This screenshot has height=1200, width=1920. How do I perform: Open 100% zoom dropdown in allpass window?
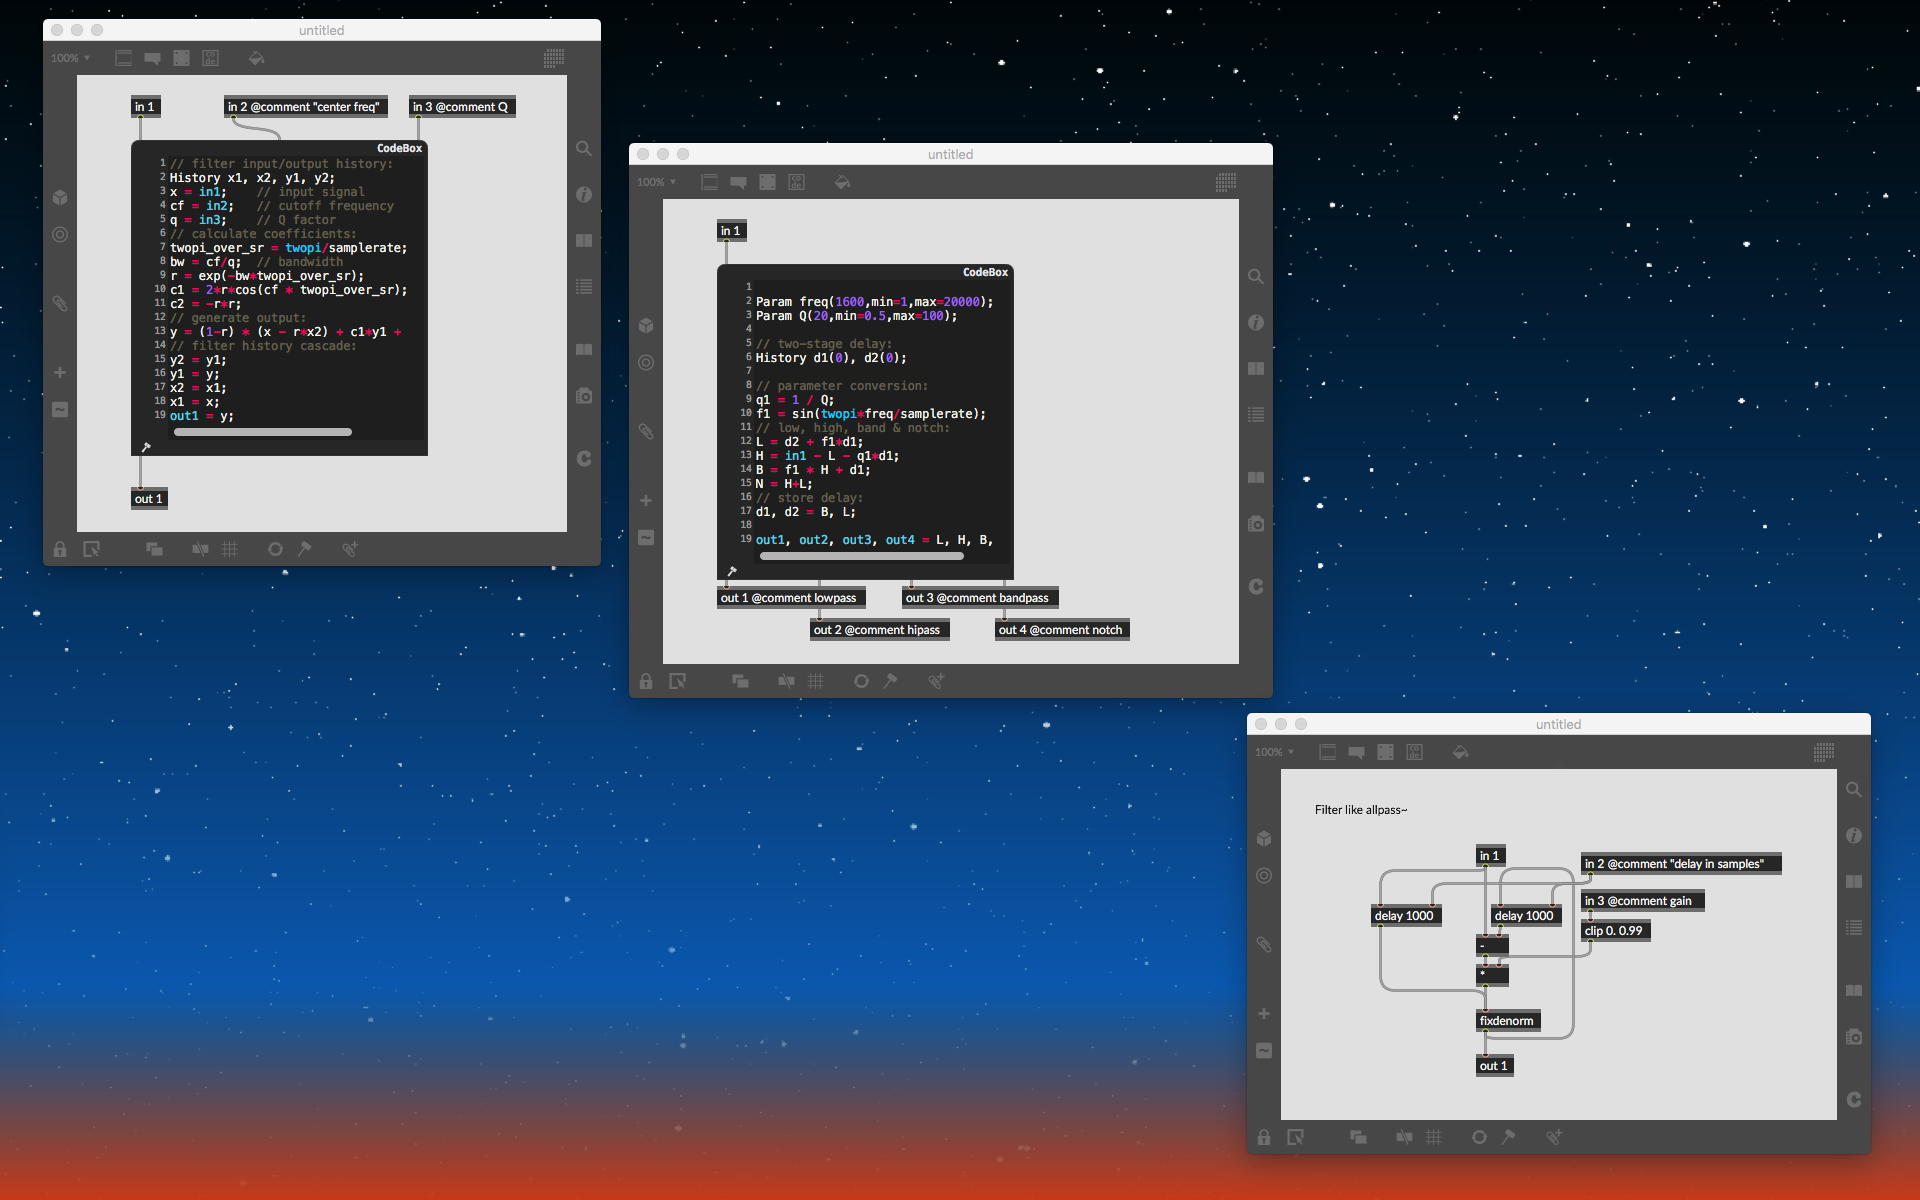pyautogui.click(x=1274, y=752)
